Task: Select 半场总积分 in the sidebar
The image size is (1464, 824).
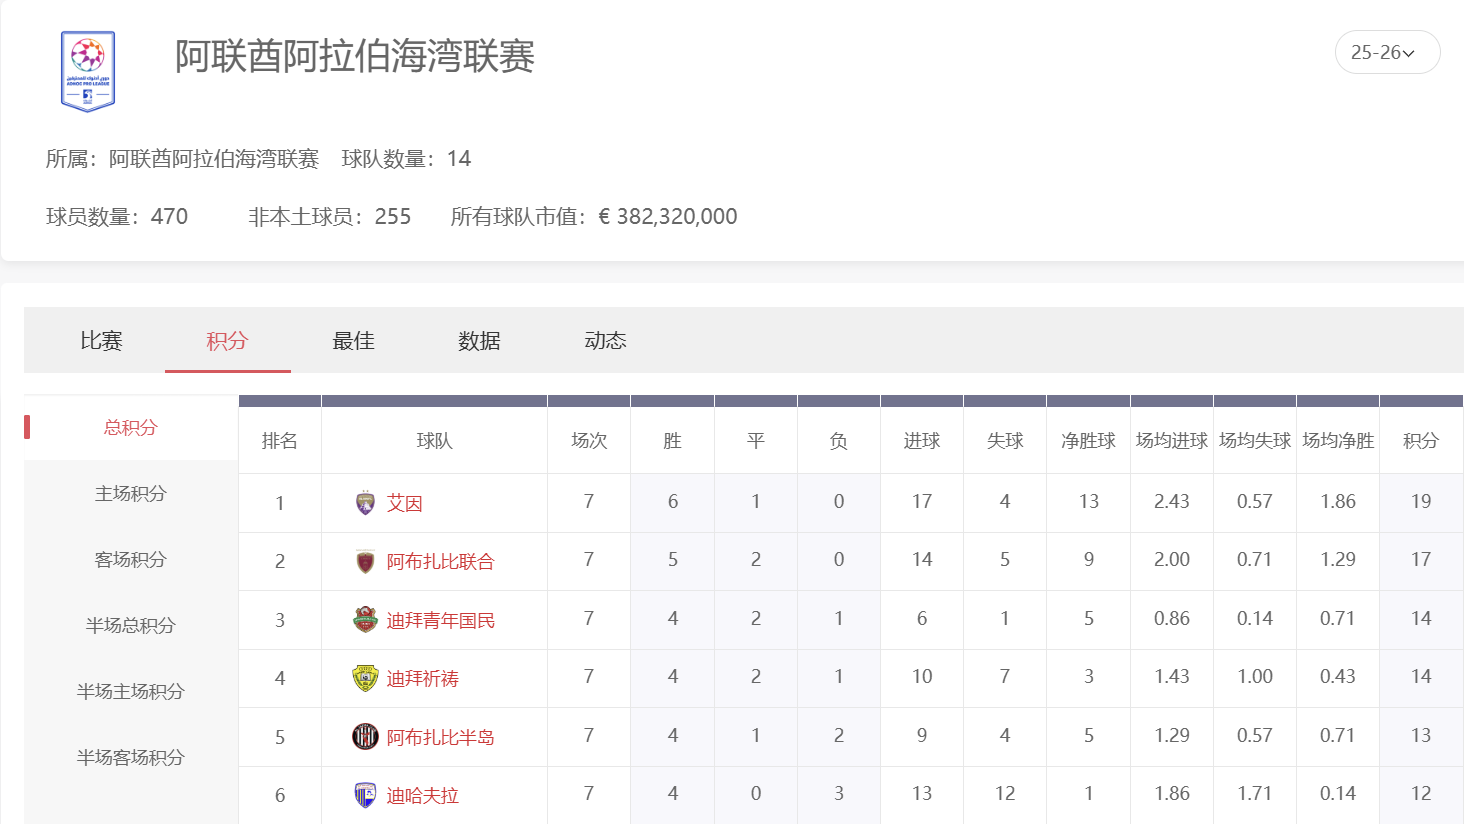Action: (131, 625)
